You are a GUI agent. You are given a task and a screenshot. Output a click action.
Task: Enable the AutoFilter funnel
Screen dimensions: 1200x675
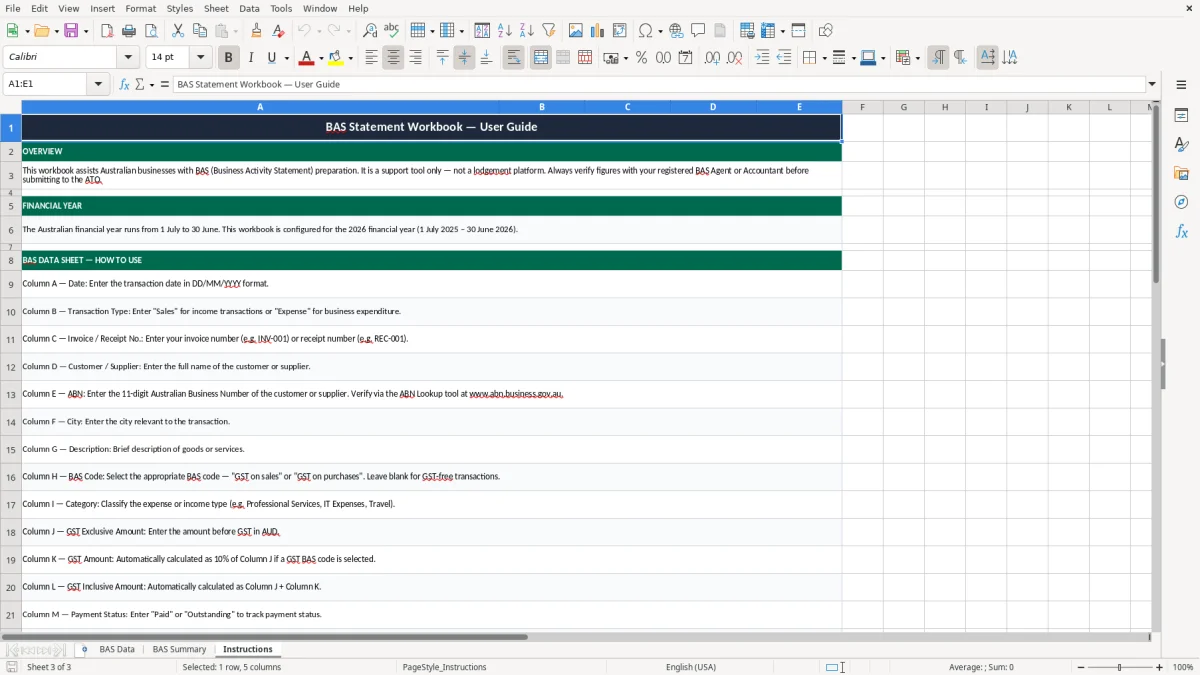(x=549, y=31)
